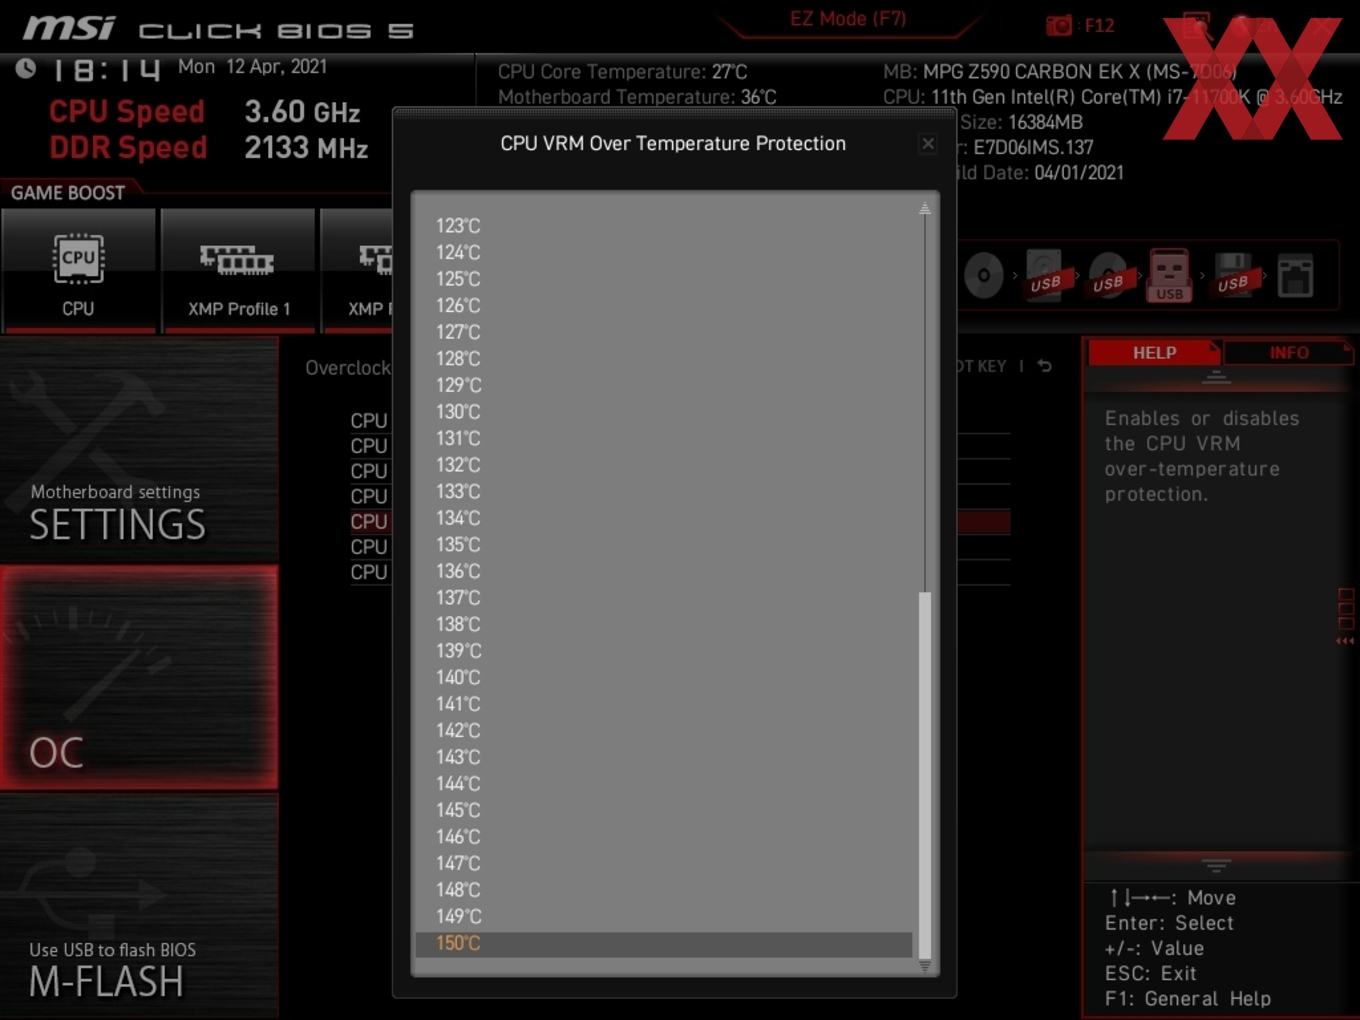Select the network boot device icon
This screenshot has width=1360, height=1020.
click(1295, 275)
